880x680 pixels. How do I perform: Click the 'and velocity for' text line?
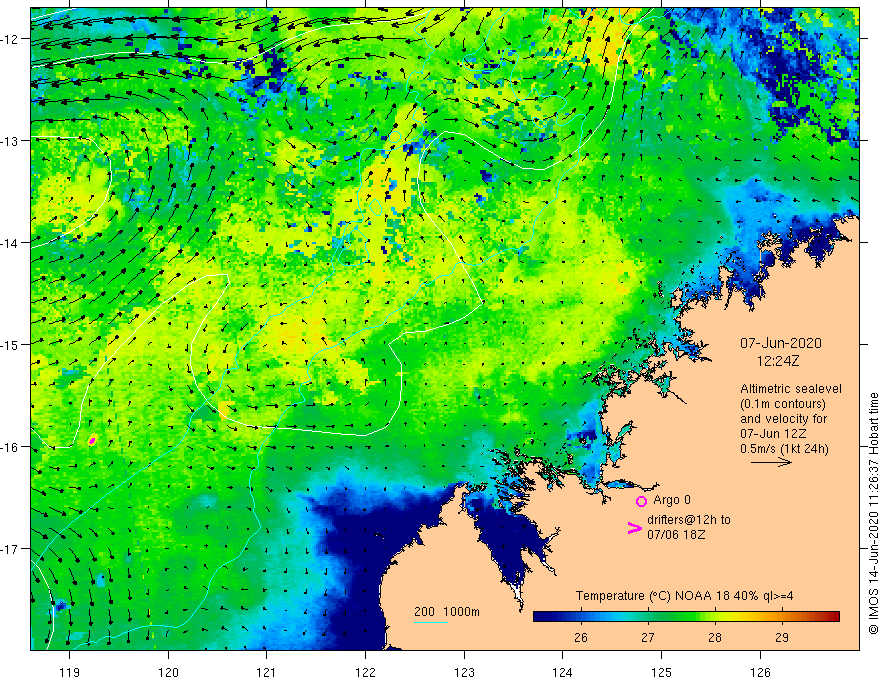(783, 419)
